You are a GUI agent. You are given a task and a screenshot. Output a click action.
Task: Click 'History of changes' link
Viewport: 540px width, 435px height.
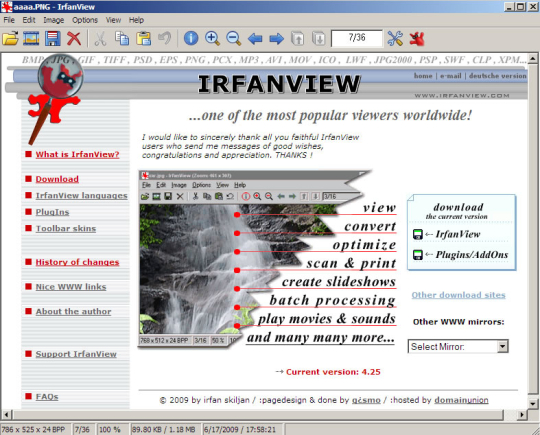(x=77, y=262)
